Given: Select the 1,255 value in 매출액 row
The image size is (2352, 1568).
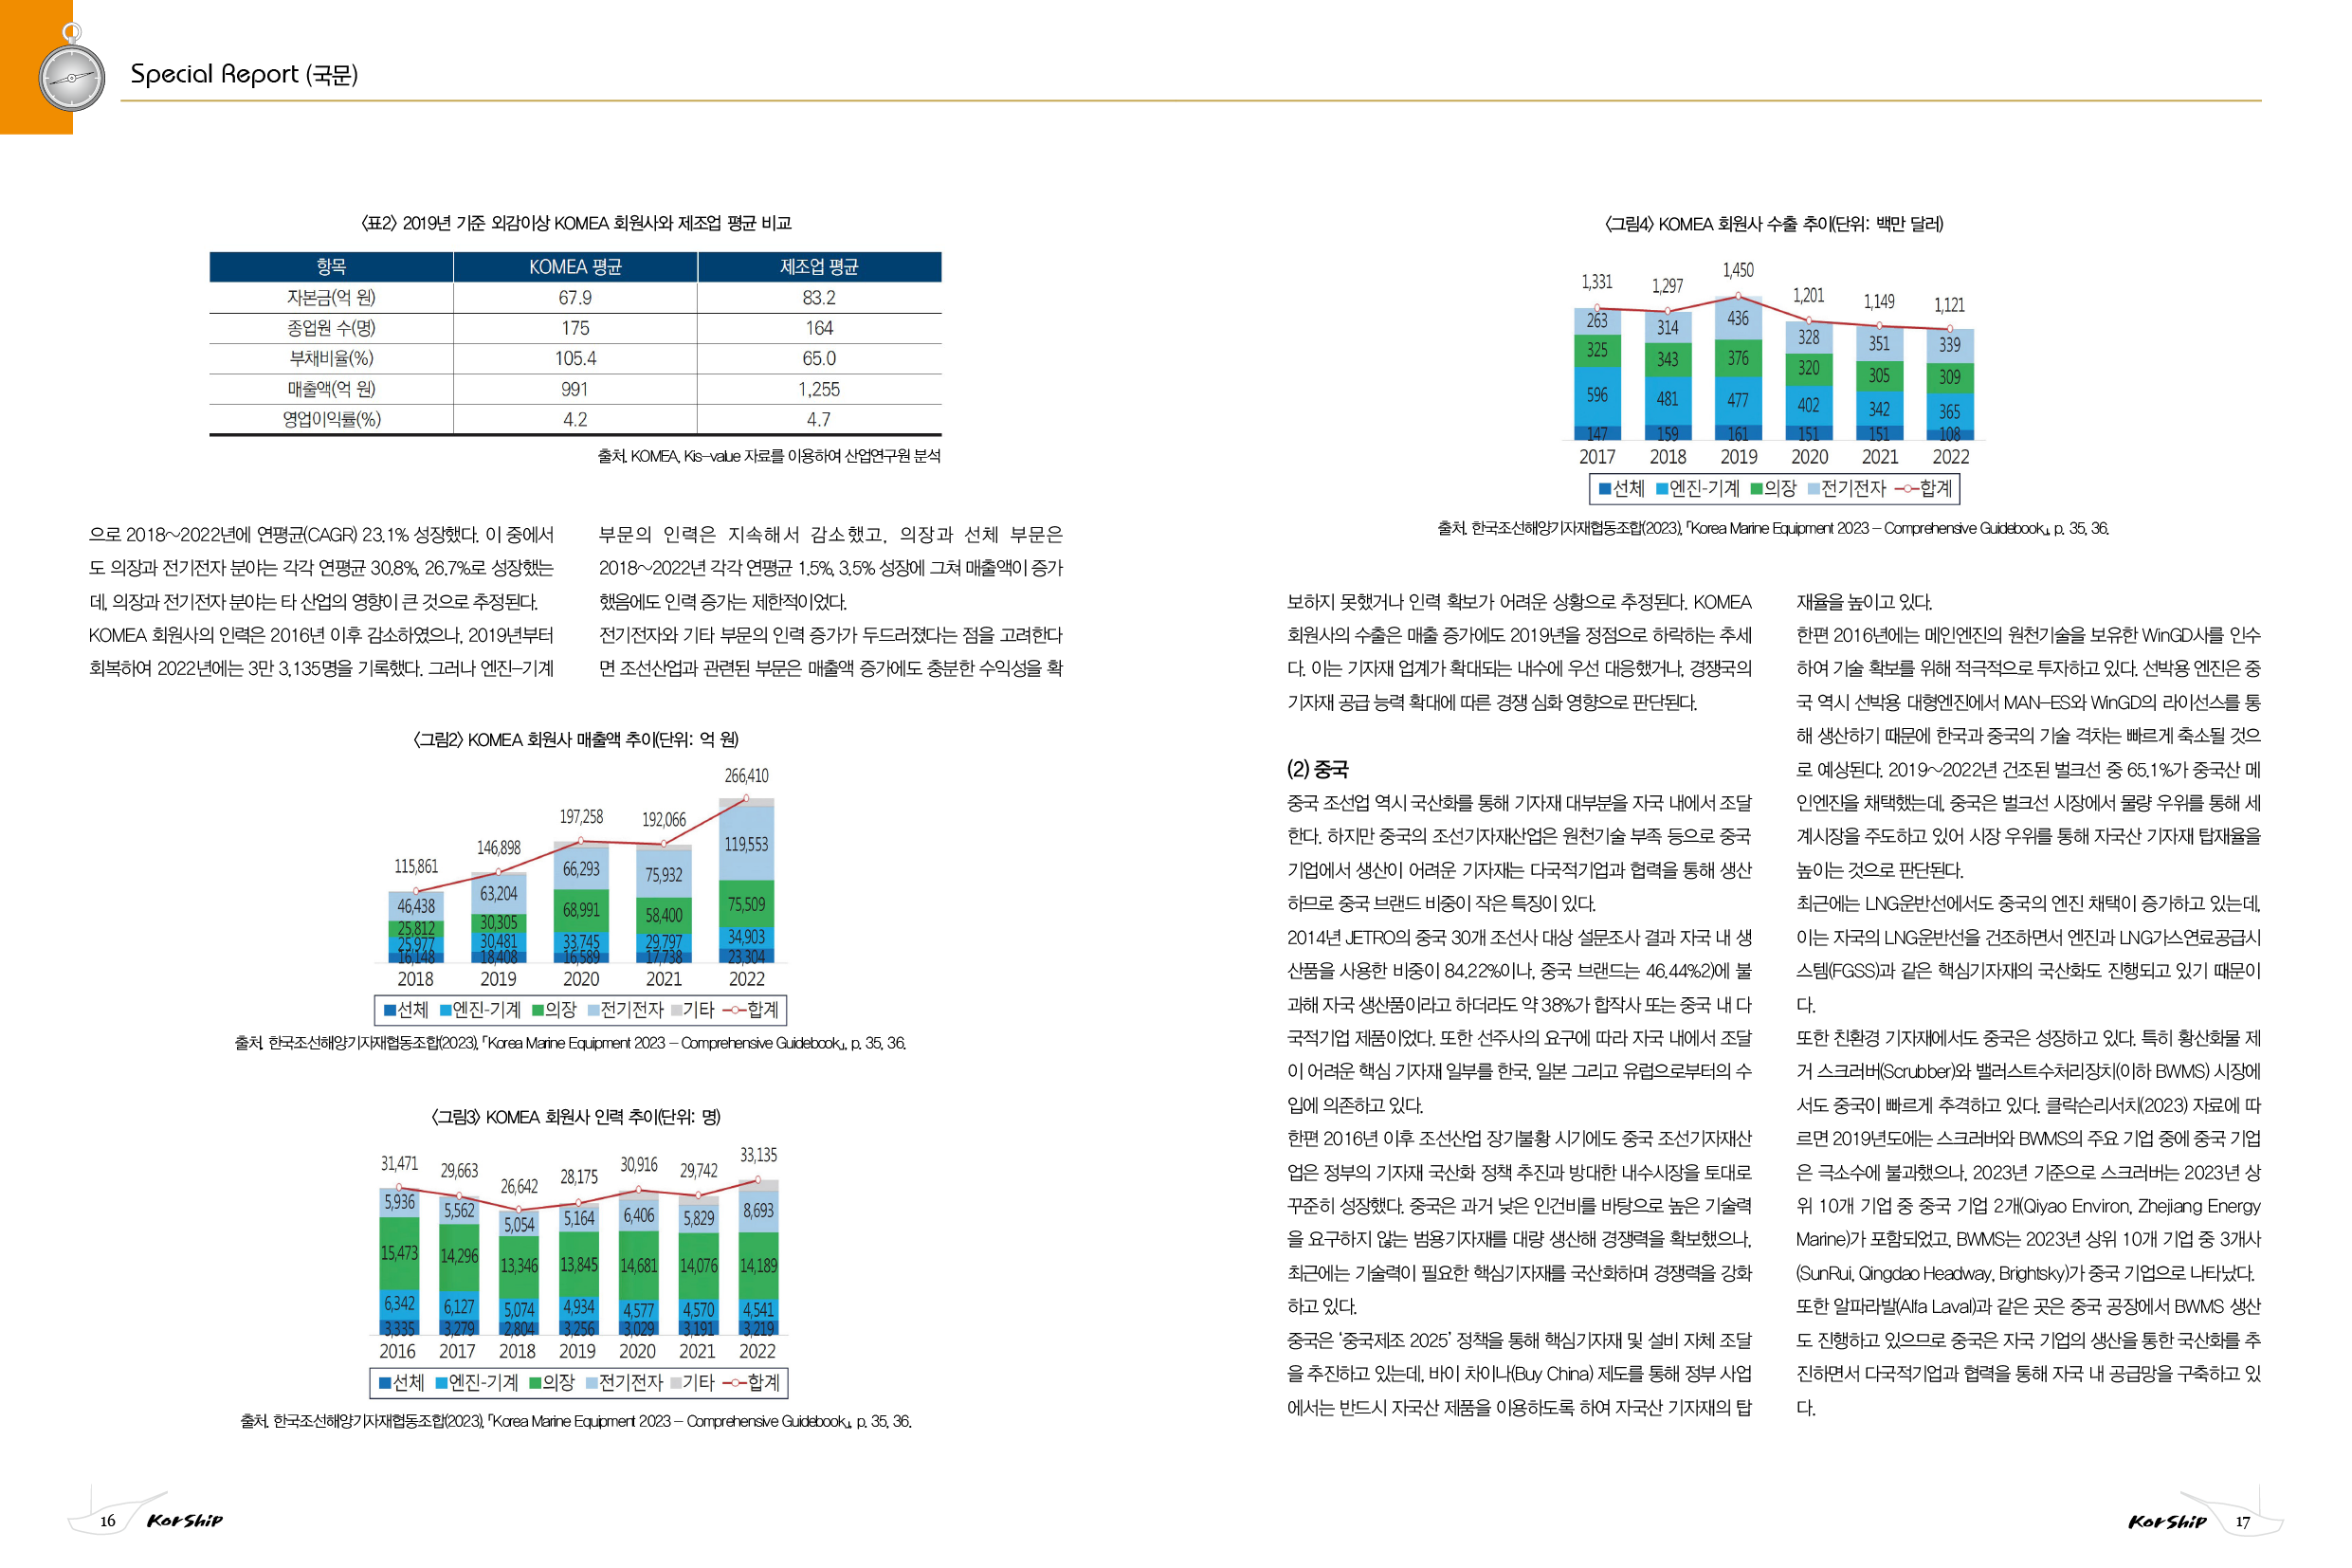Looking at the screenshot, I should (819, 389).
